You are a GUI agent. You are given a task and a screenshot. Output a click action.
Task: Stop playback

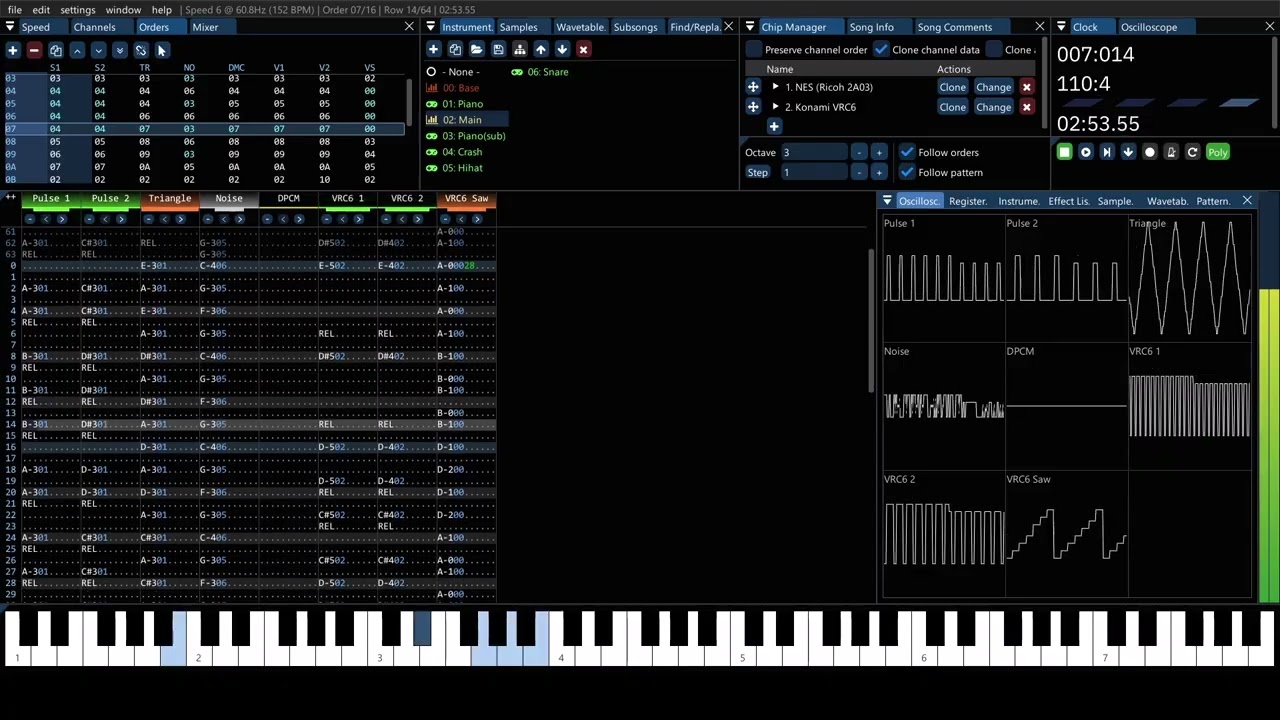1064,152
